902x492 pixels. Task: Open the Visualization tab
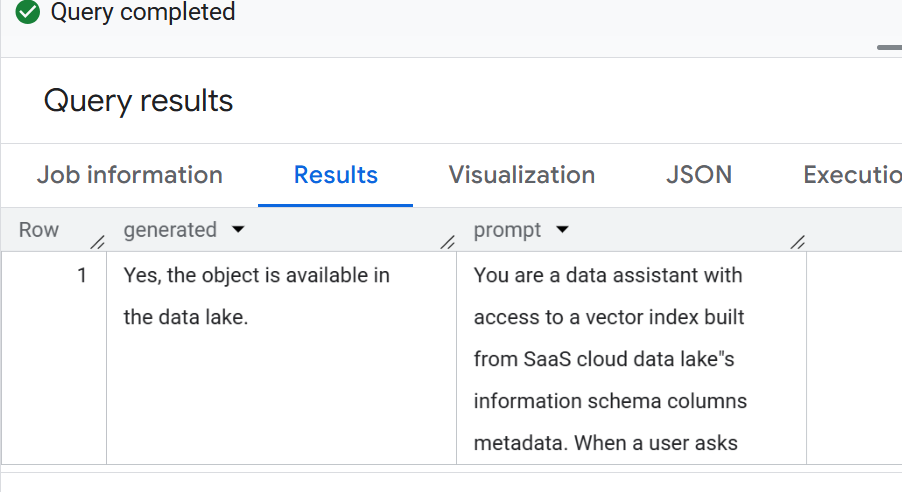[522, 175]
